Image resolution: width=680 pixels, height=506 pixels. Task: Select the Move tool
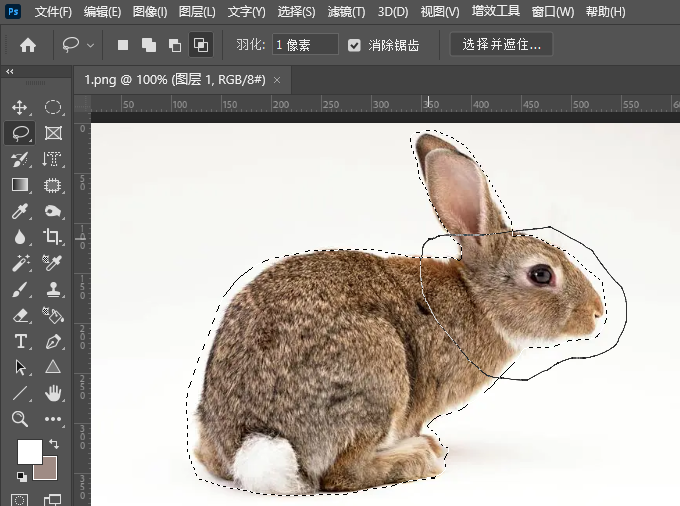(x=20, y=107)
